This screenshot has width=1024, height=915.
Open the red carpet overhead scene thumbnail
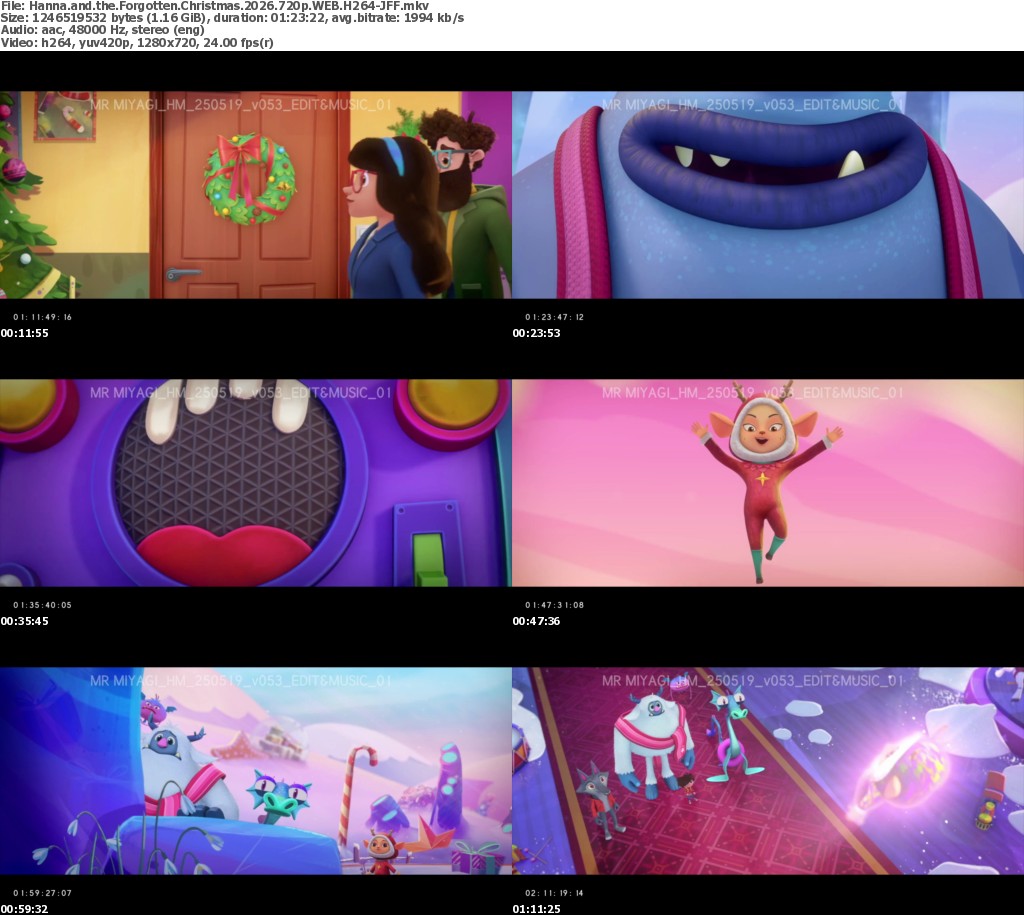pos(767,772)
